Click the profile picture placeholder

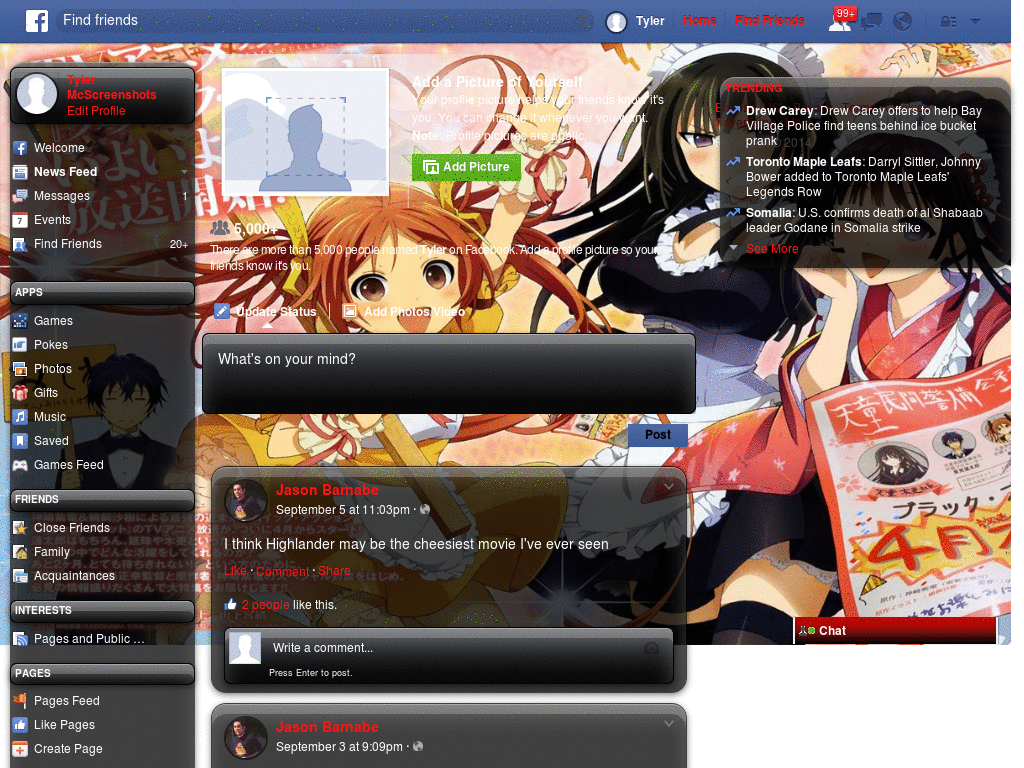[306, 133]
